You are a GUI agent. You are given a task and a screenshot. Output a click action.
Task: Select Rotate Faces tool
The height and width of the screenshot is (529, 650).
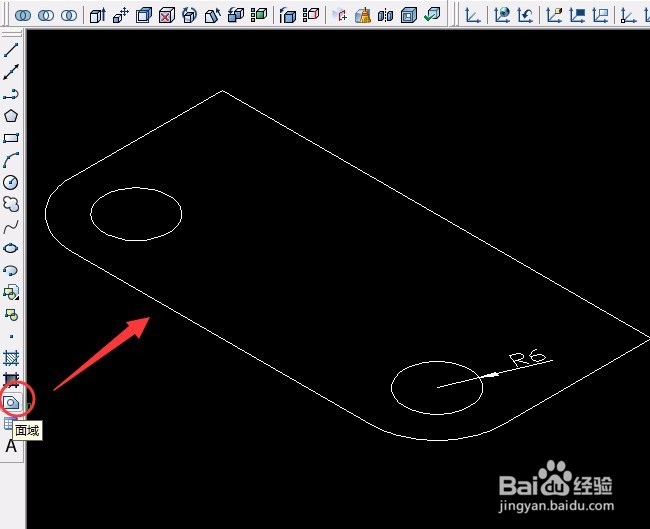(189, 15)
